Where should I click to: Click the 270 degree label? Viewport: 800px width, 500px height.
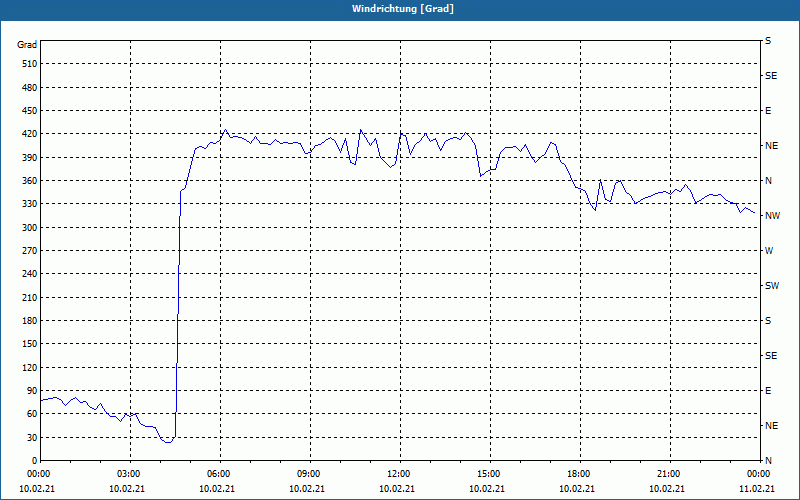(x=30, y=251)
